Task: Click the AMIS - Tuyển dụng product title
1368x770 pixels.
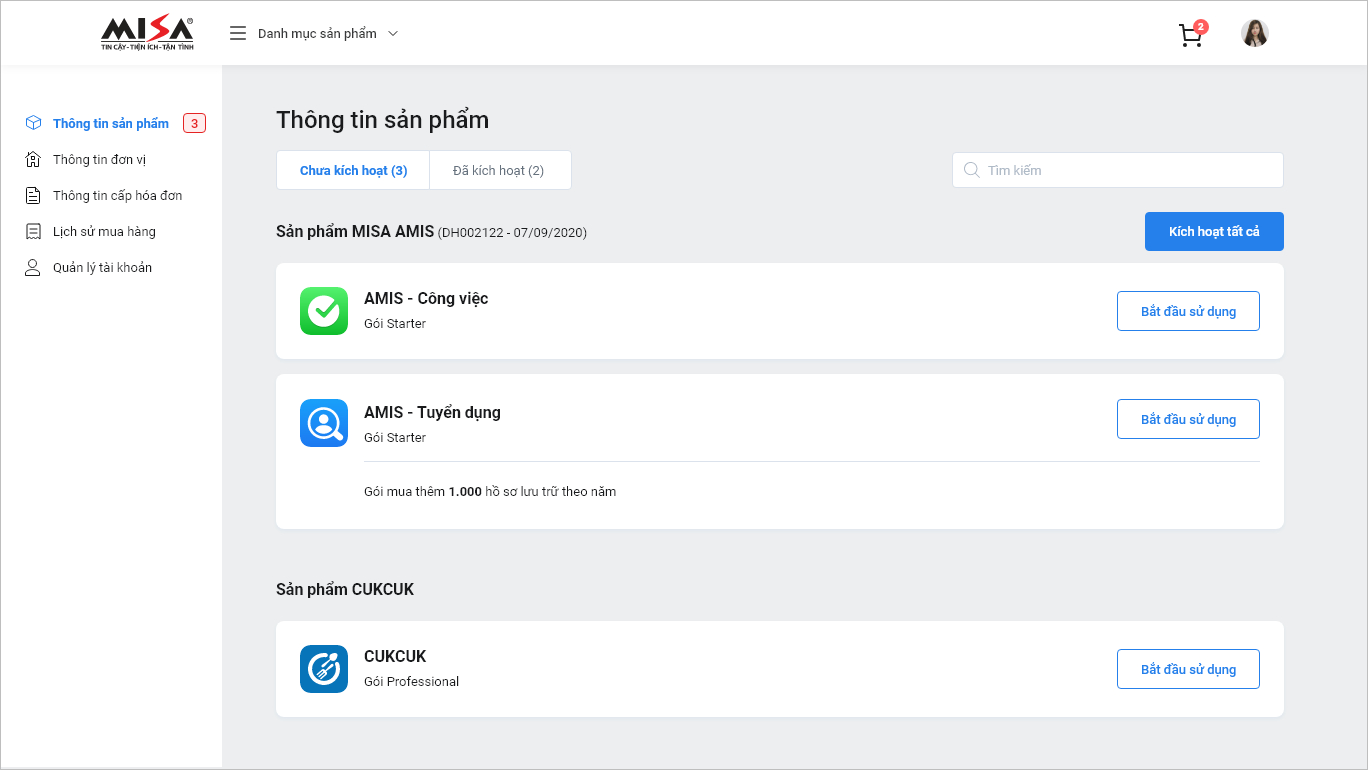Action: click(432, 412)
